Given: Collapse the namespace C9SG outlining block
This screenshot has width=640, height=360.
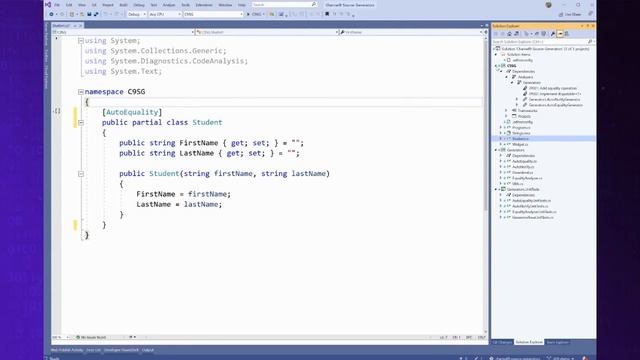Looking at the screenshot, I should click(x=81, y=92).
